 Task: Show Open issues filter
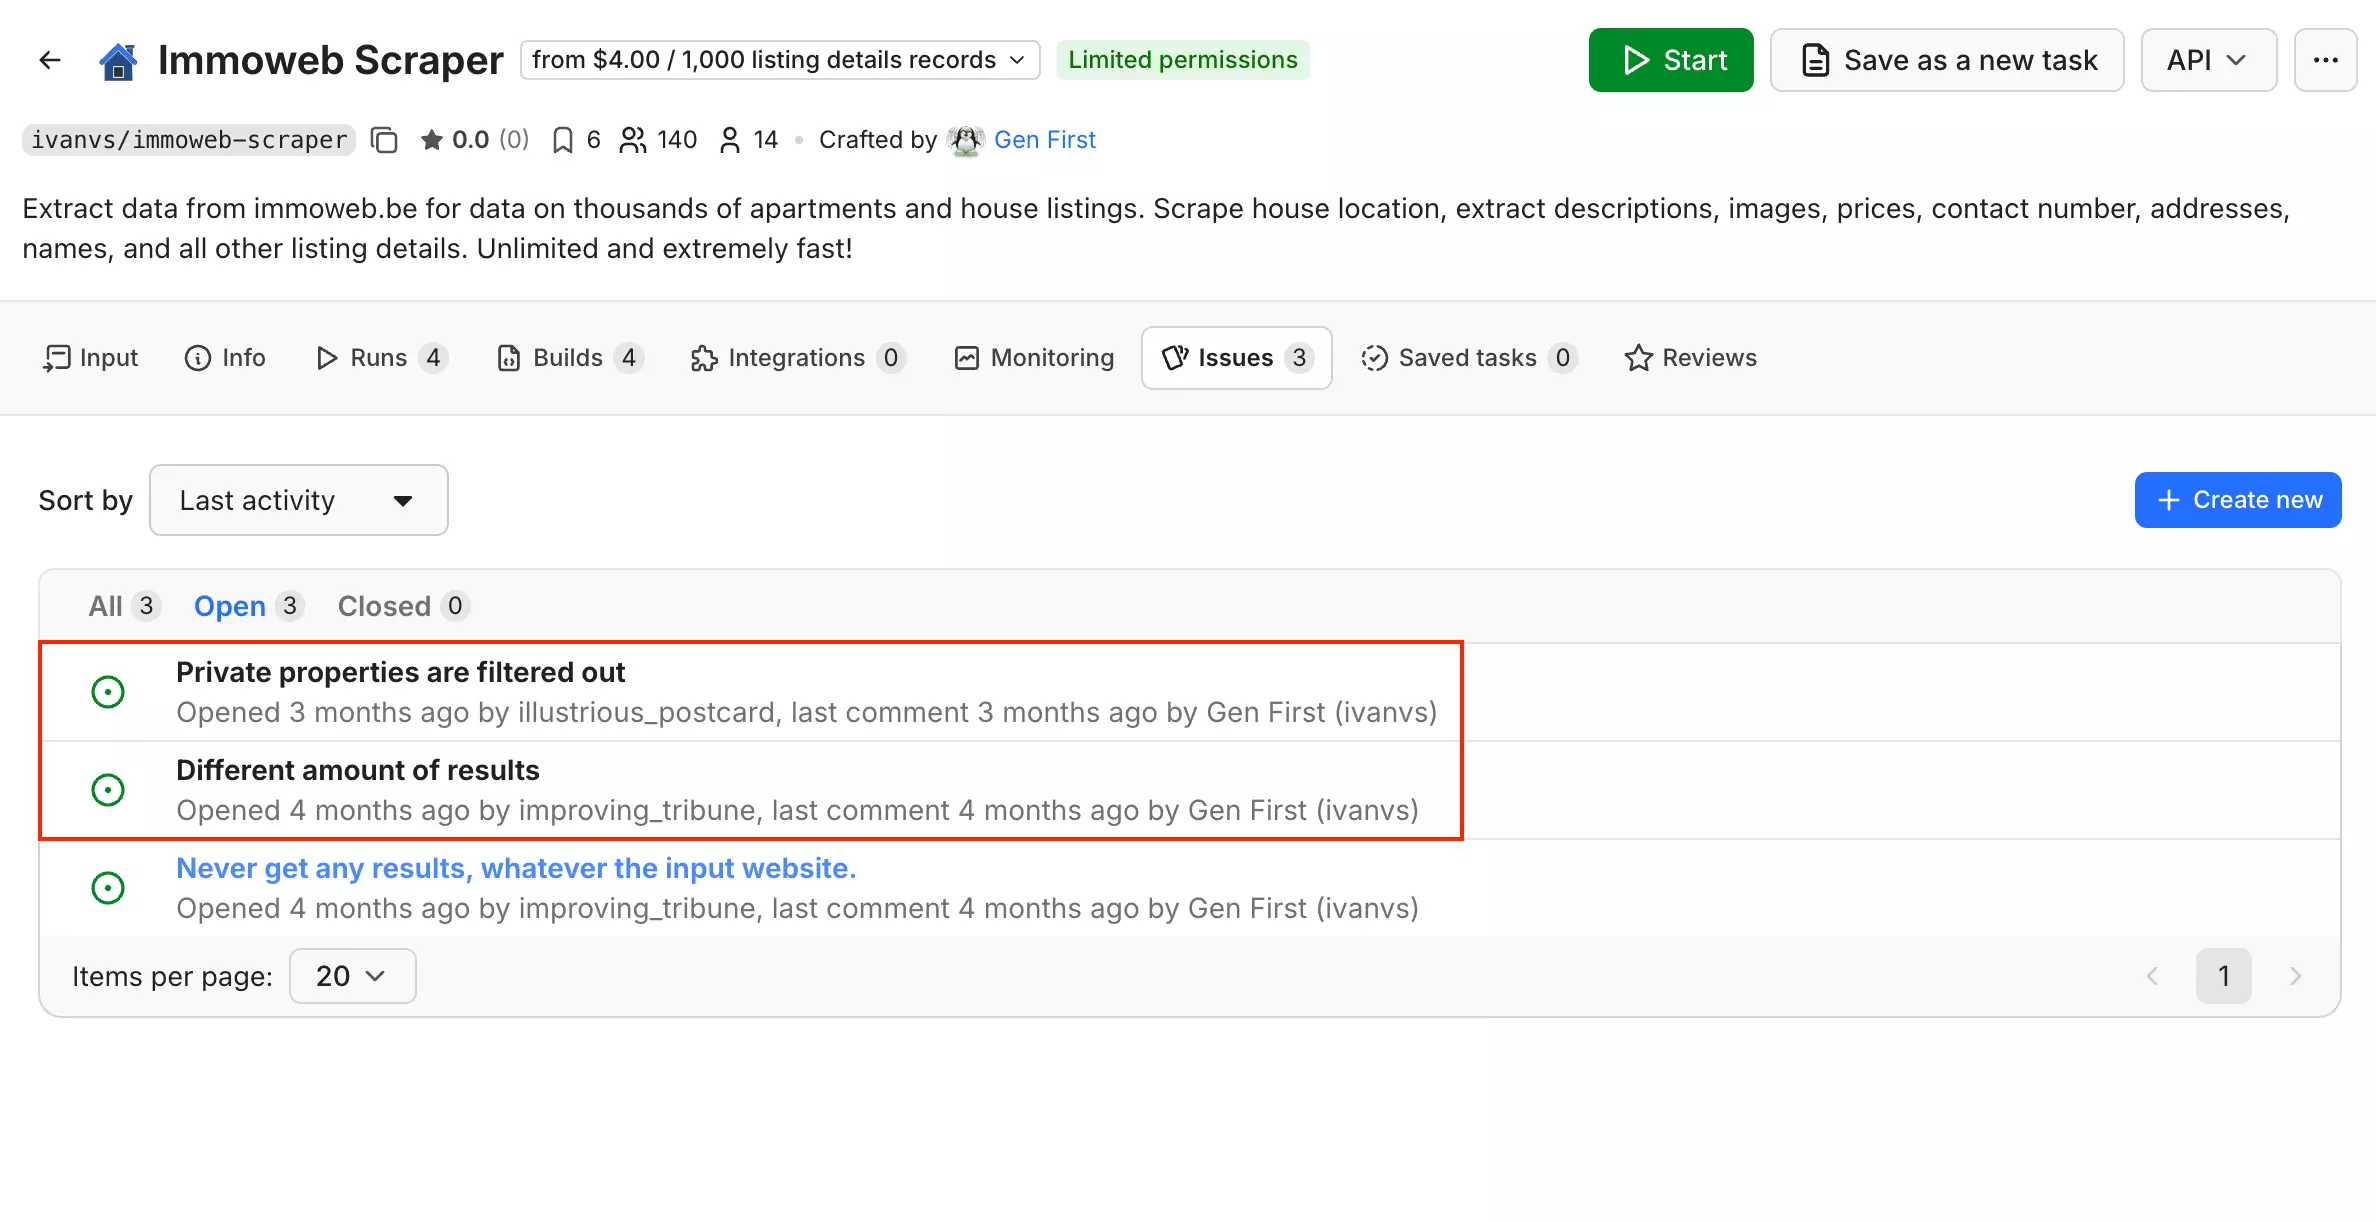[x=249, y=606]
